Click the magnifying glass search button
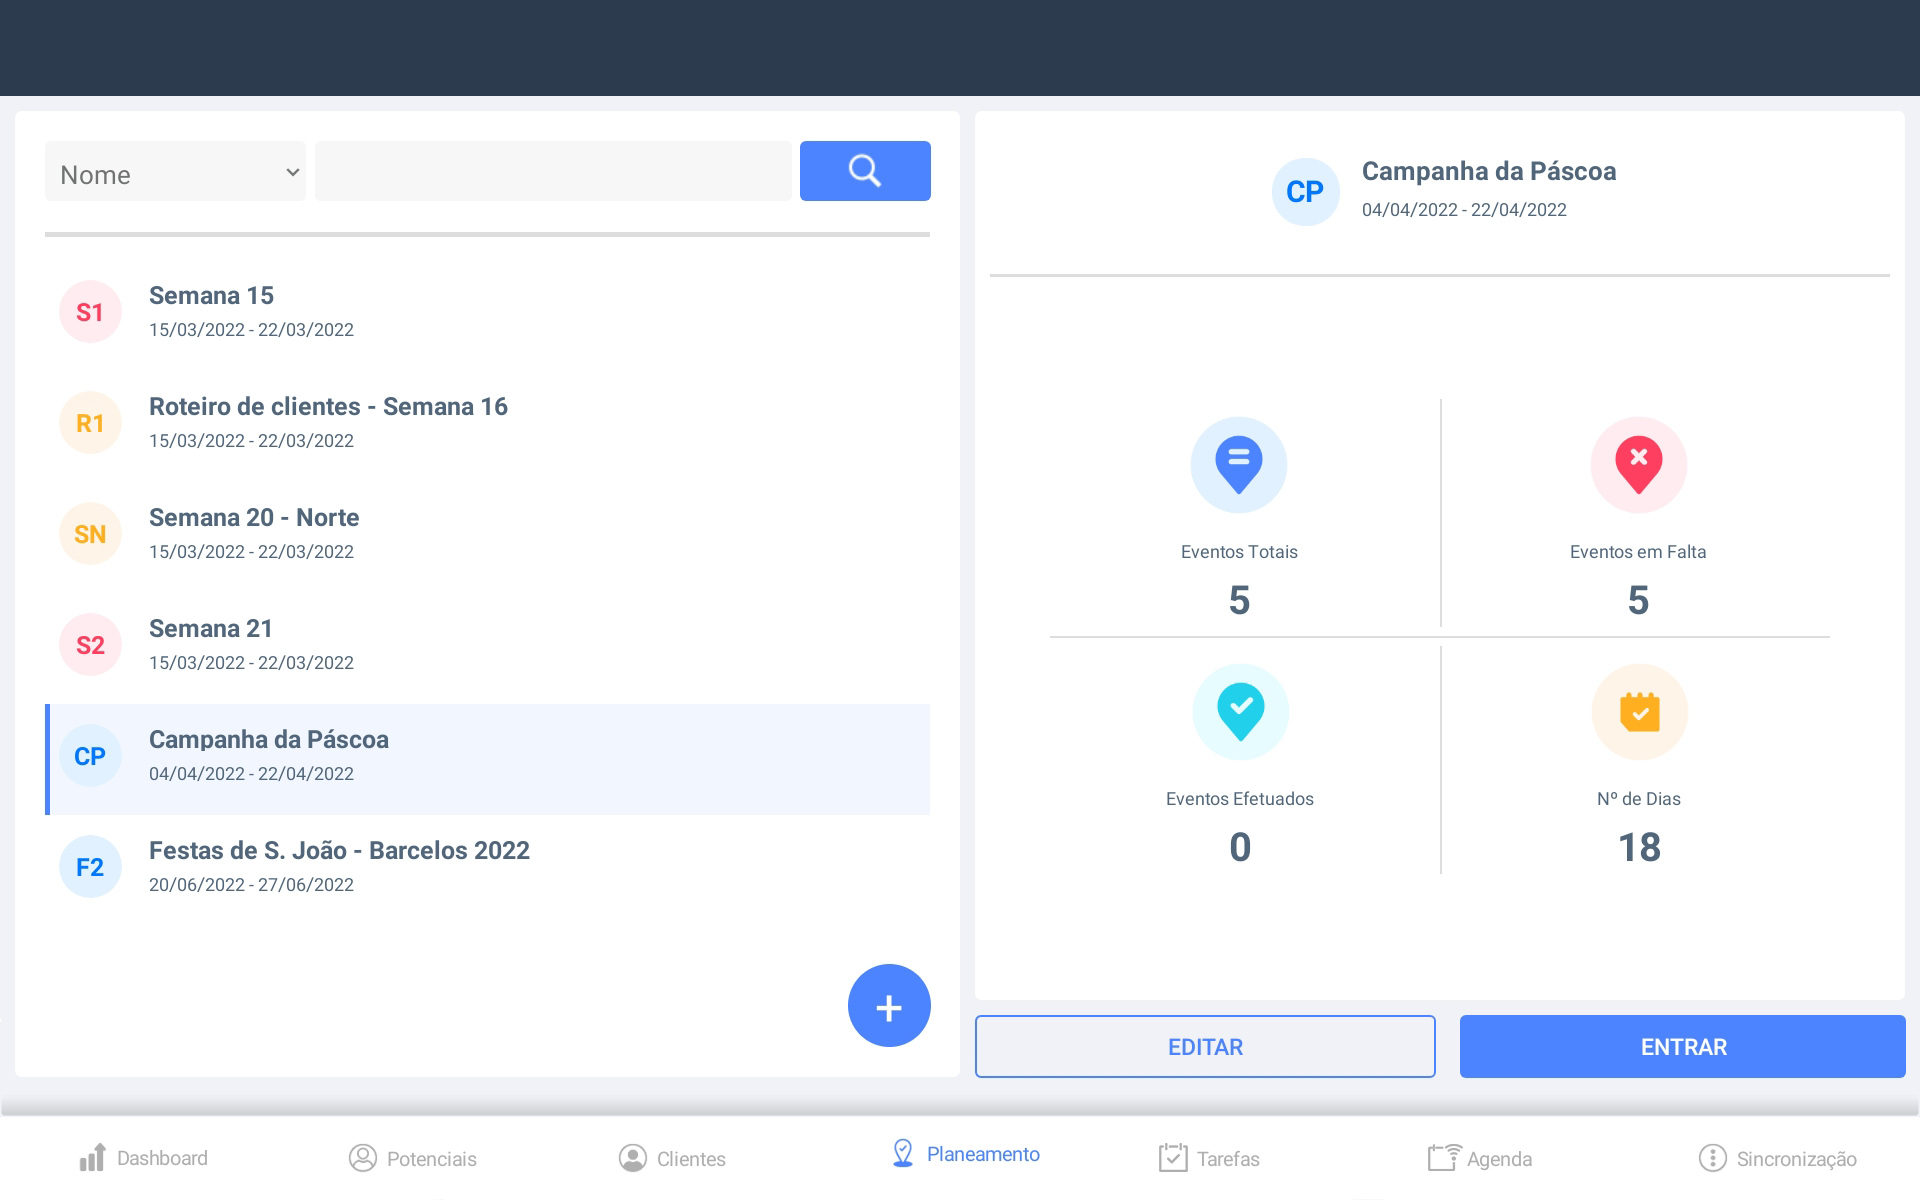This screenshot has width=1920, height=1200. coord(865,171)
